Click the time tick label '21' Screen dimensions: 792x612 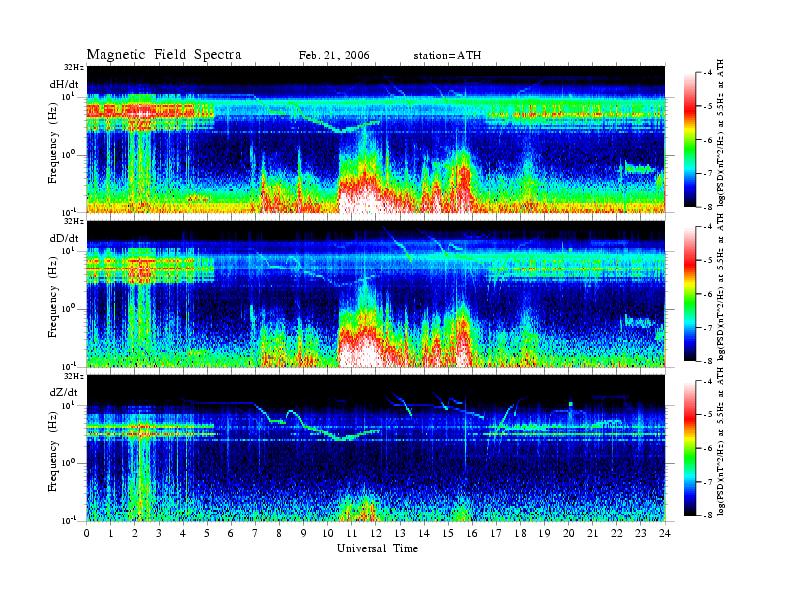[592, 534]
